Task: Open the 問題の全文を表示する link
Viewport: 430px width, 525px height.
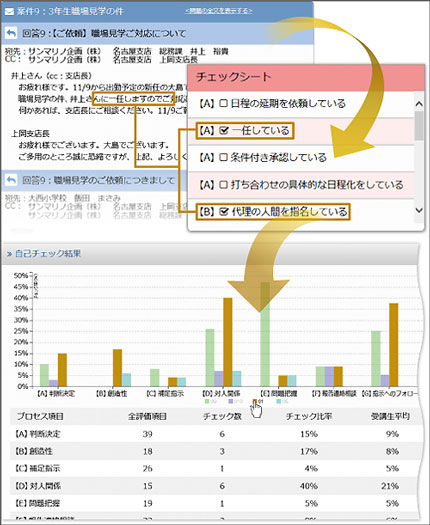Action: pos(219,11)
